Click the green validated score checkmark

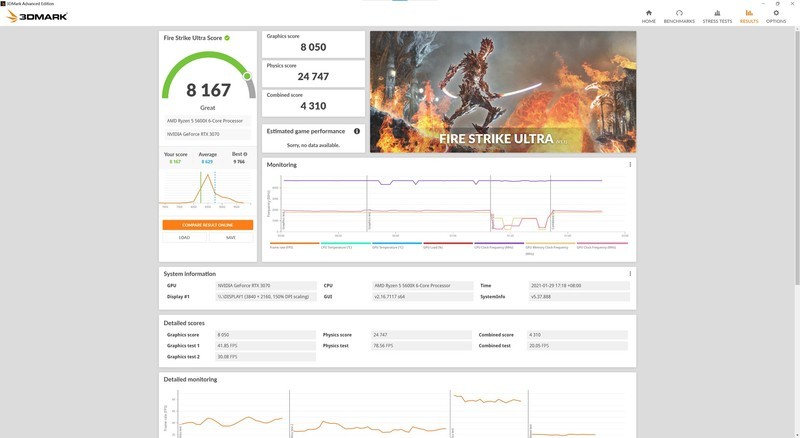tap(227, 38)
